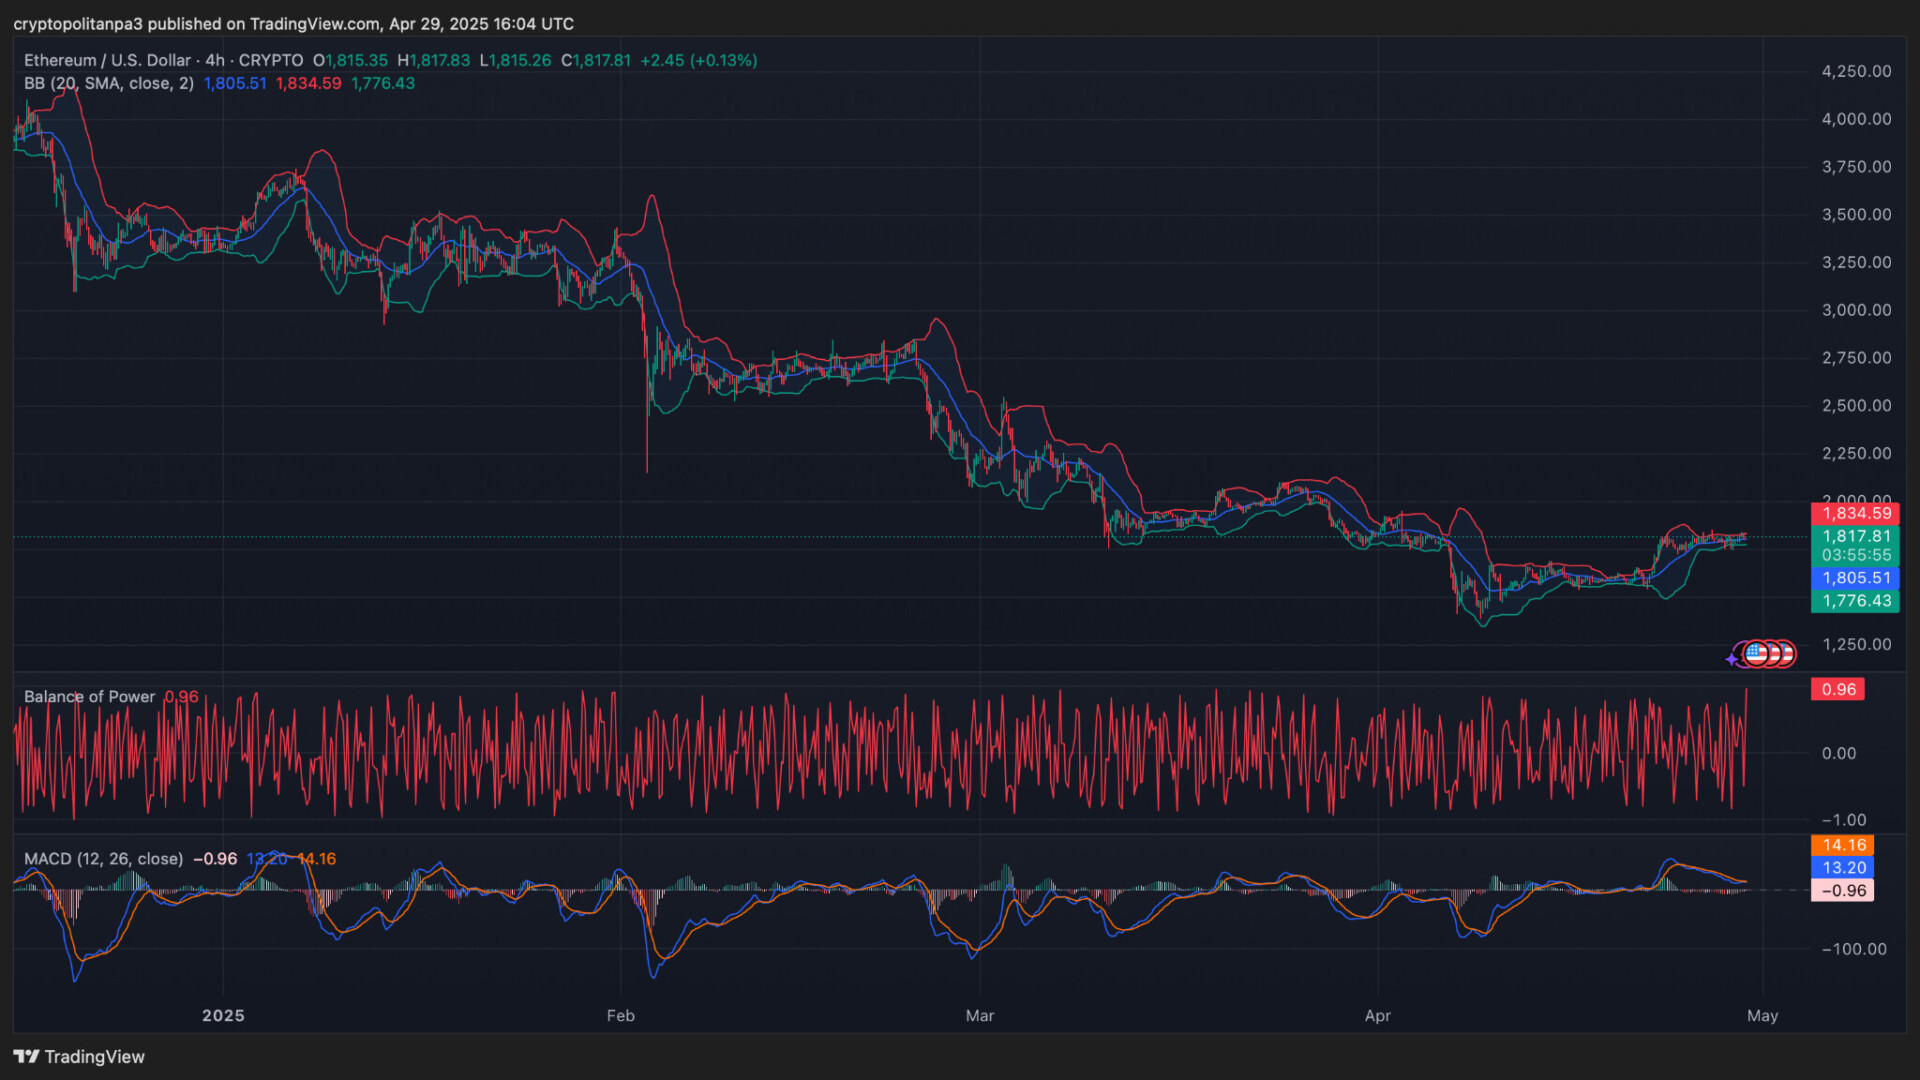Screen dimensions: 1920x1080
Task: Click Balance of Power legend value 0.96
Action: pyautogui.click(x=182, y=697)
